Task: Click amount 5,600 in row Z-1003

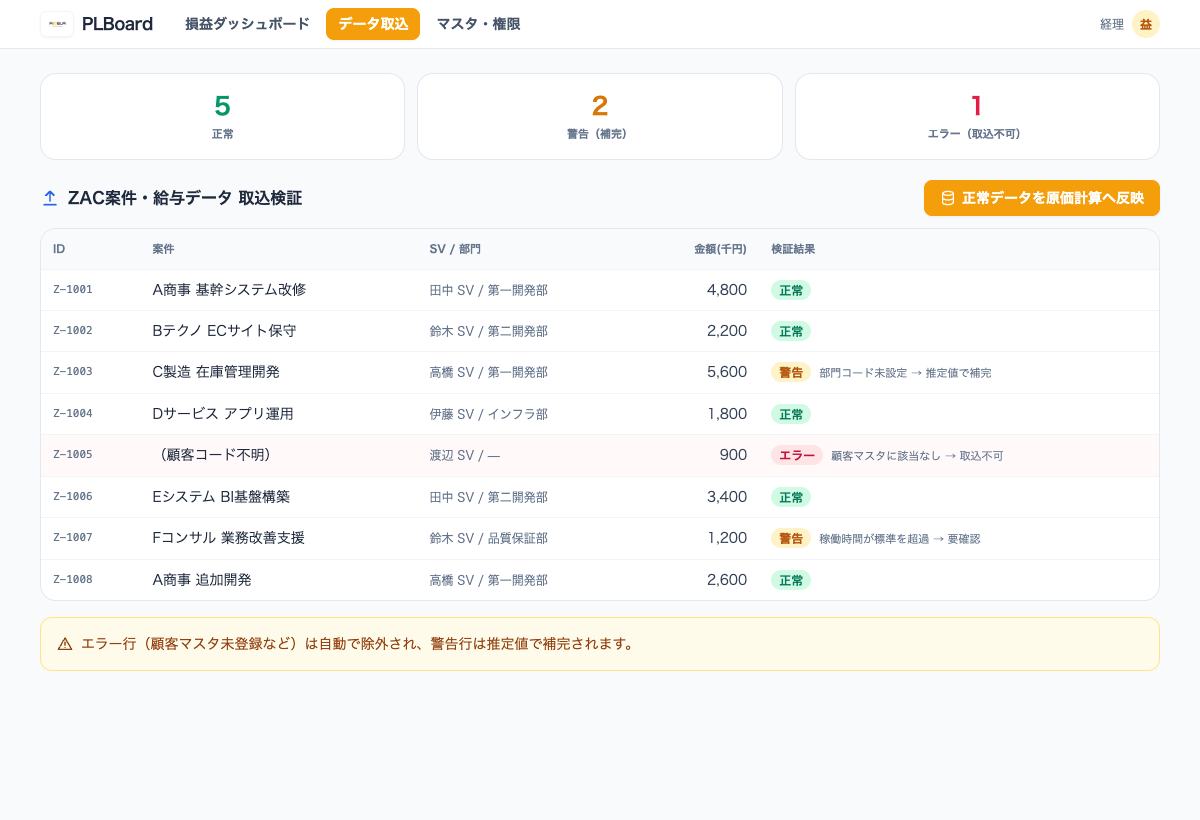Action: pyautogui.click(x=727, y=372)
